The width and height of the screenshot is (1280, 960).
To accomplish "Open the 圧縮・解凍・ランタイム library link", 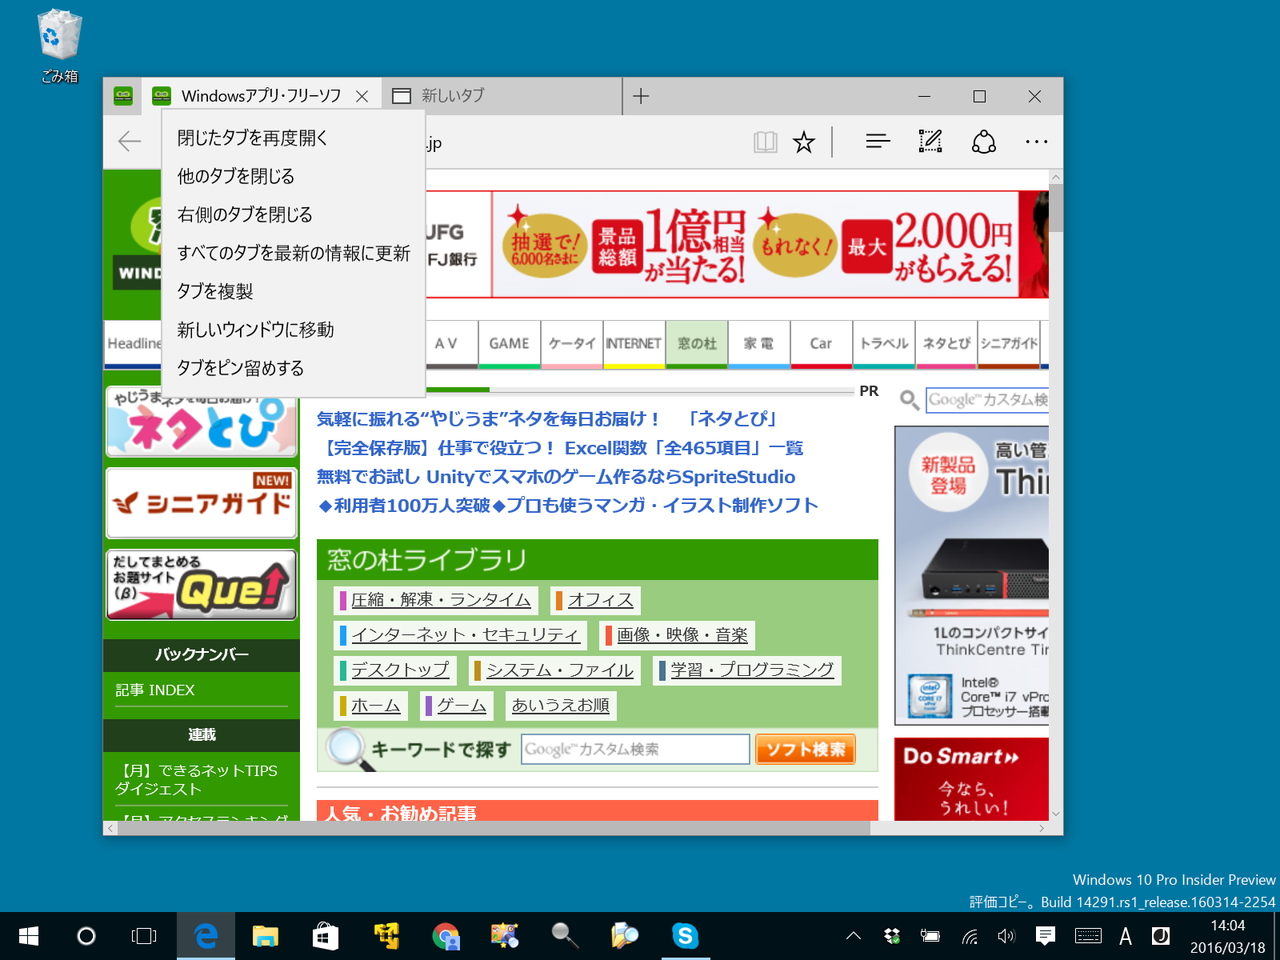I will [440, 600].
